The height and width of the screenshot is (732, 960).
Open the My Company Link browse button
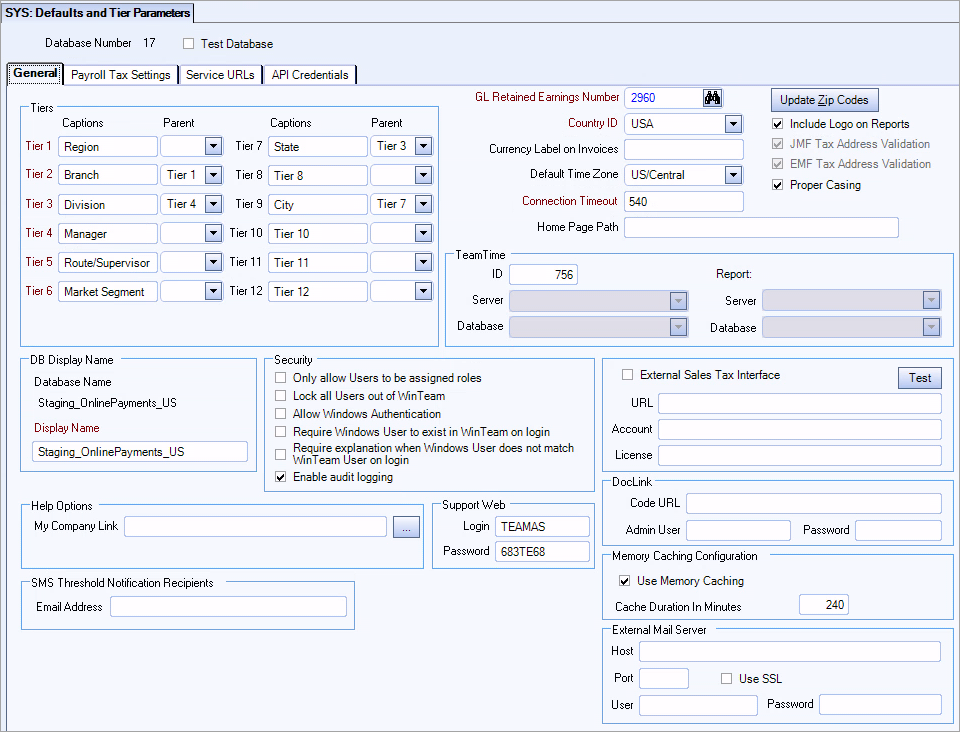pos(406,525)
